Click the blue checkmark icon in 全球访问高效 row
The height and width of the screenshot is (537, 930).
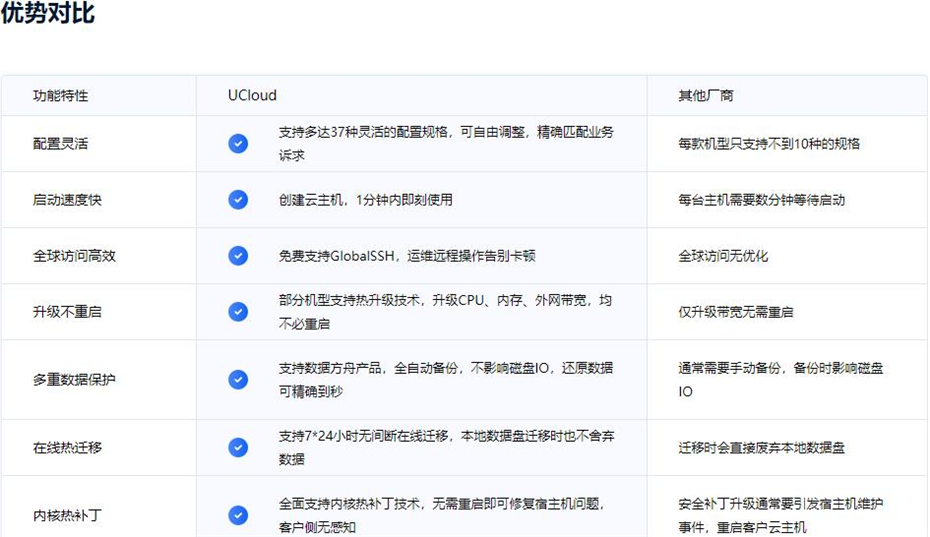click(238, 256)
